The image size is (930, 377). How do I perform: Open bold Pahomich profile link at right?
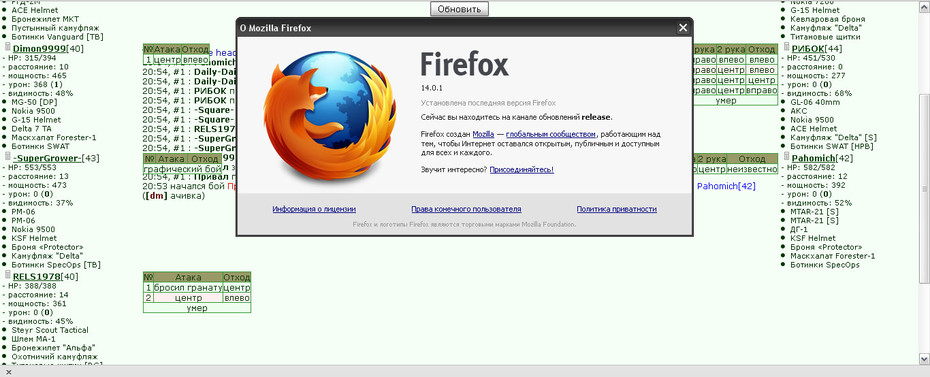click(x=813, y=158)
